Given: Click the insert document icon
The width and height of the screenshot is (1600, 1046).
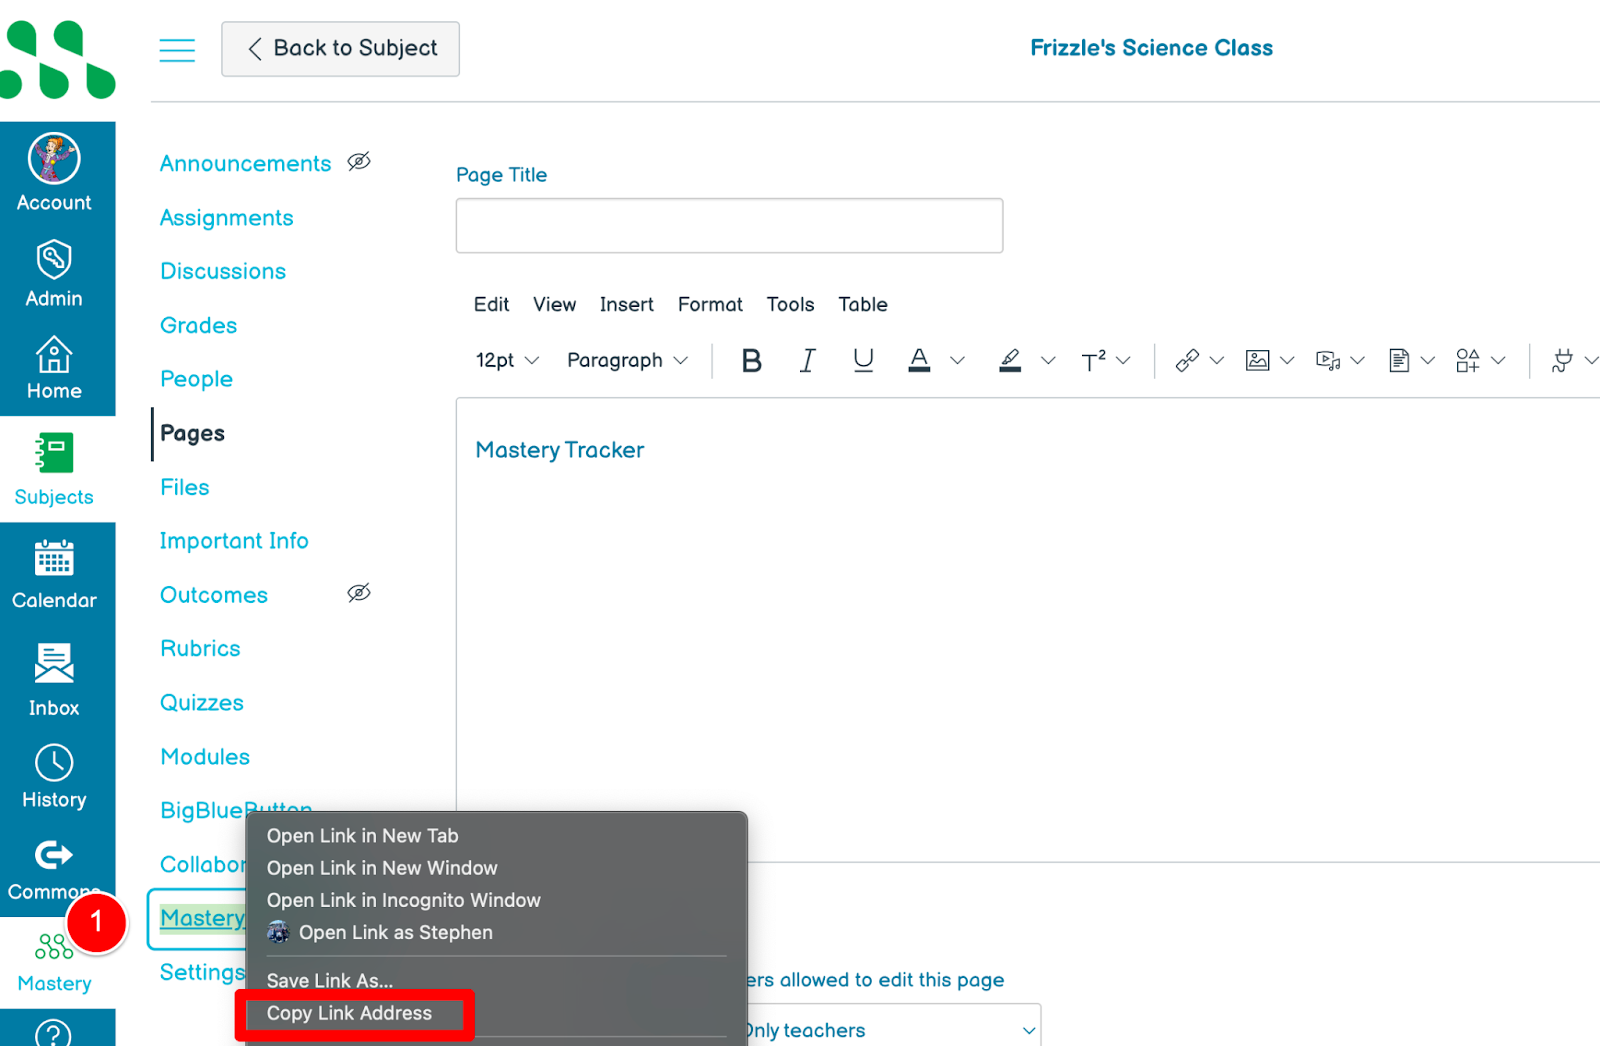Looking at the screenshot, I should coord(1399,360).
